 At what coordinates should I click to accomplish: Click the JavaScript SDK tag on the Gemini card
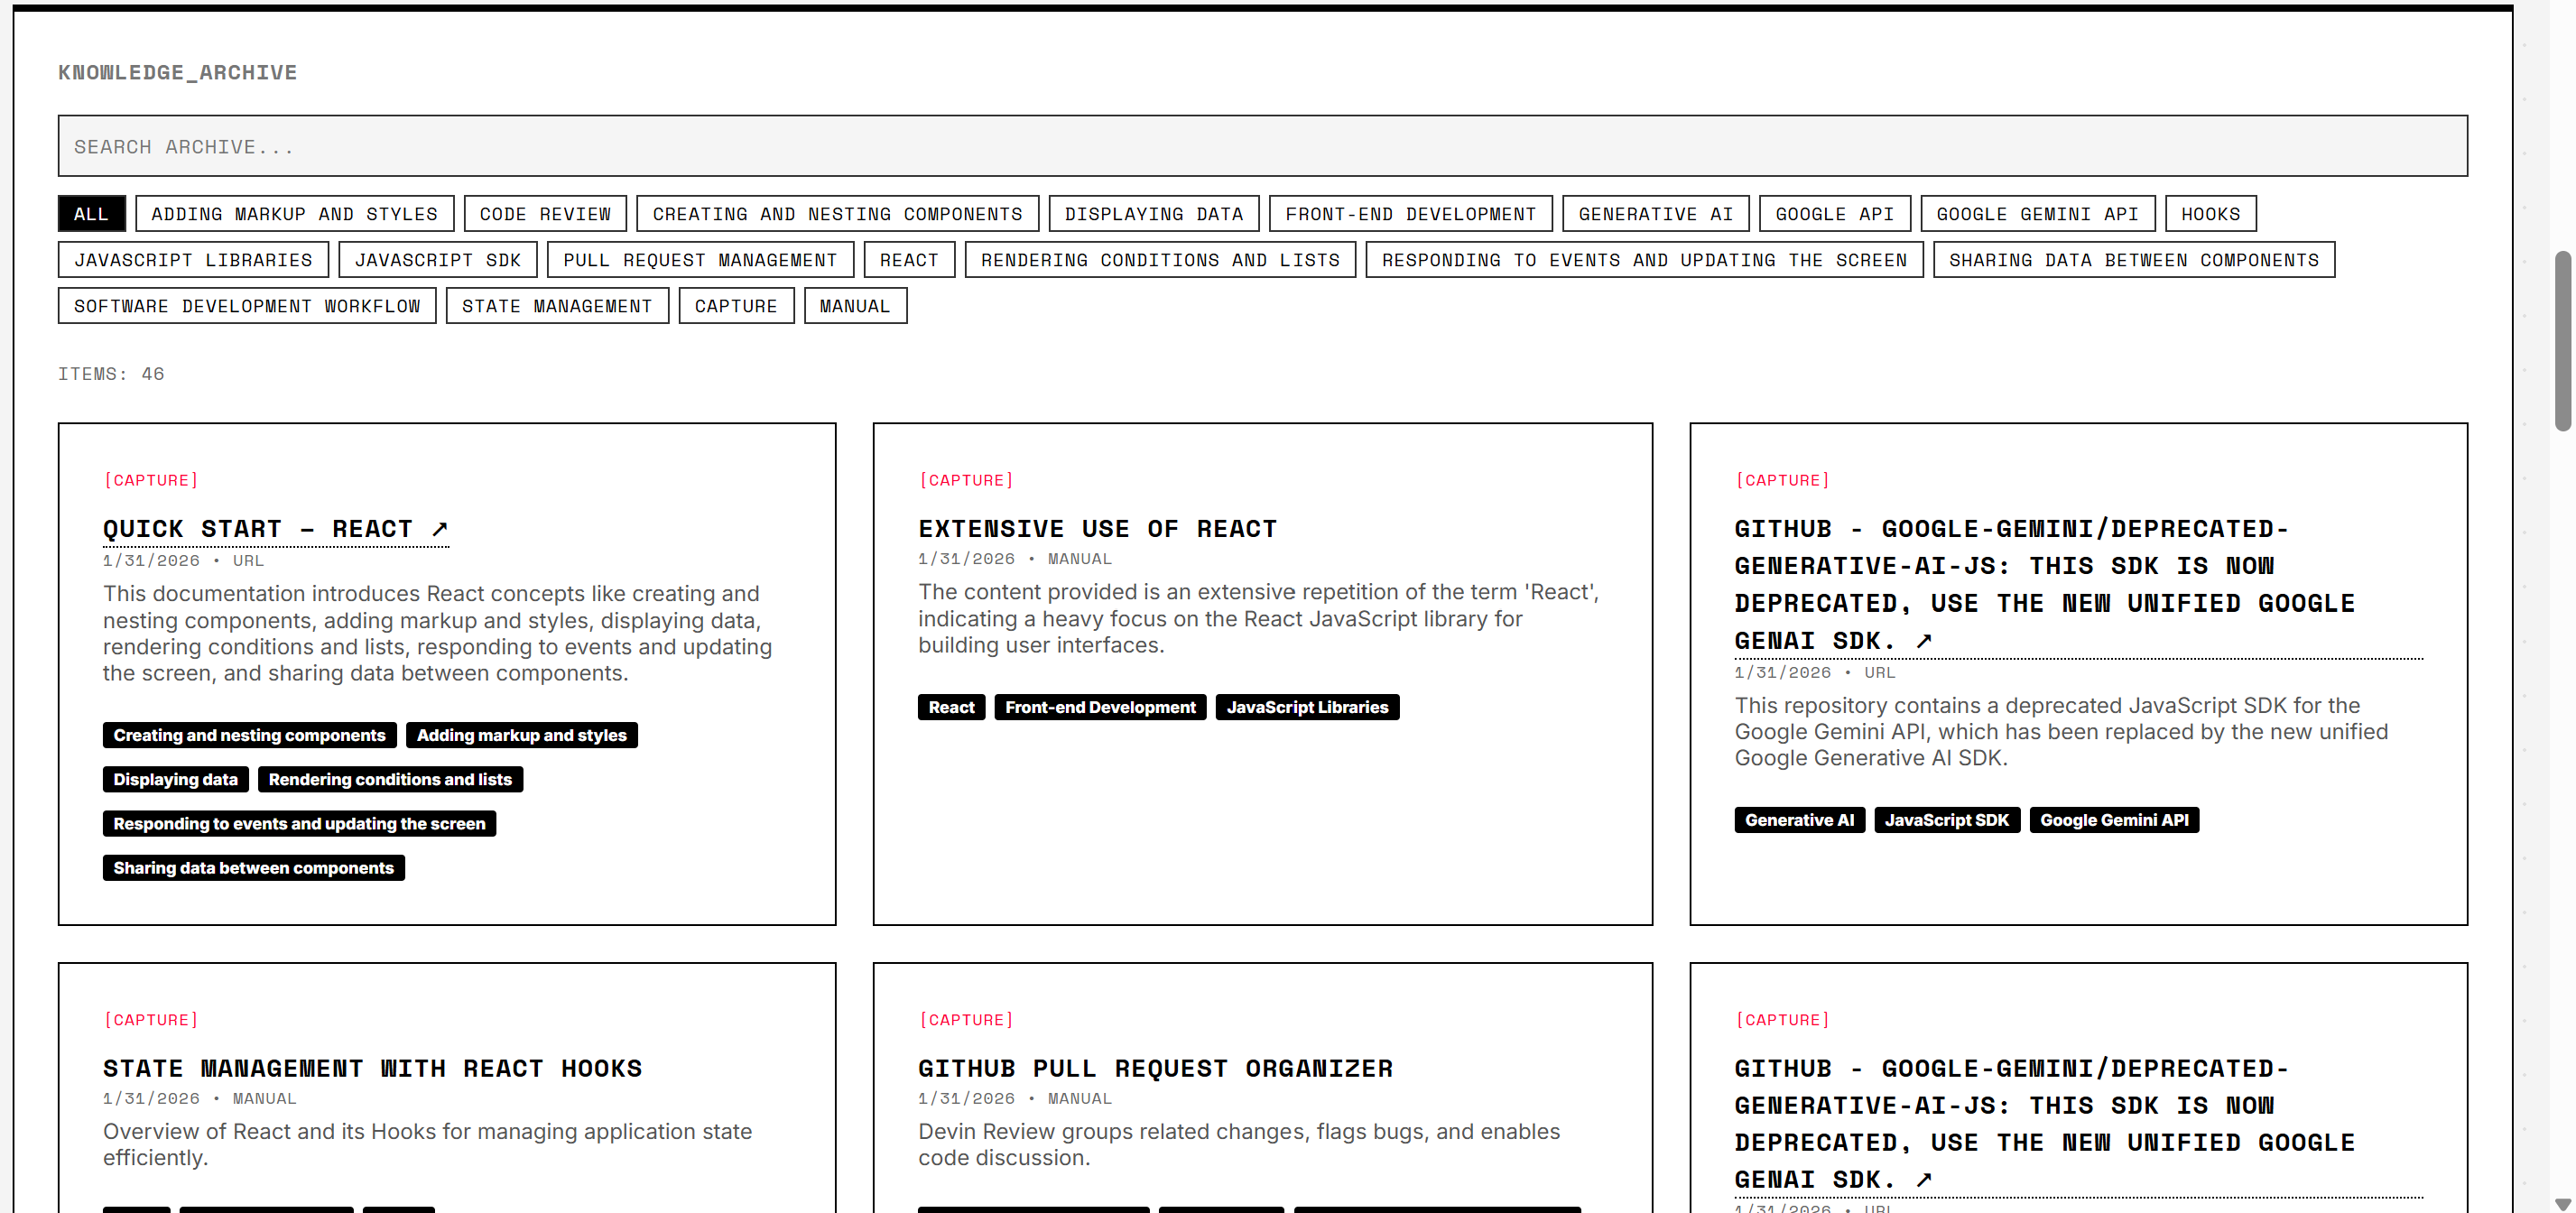pos(1946,820)
